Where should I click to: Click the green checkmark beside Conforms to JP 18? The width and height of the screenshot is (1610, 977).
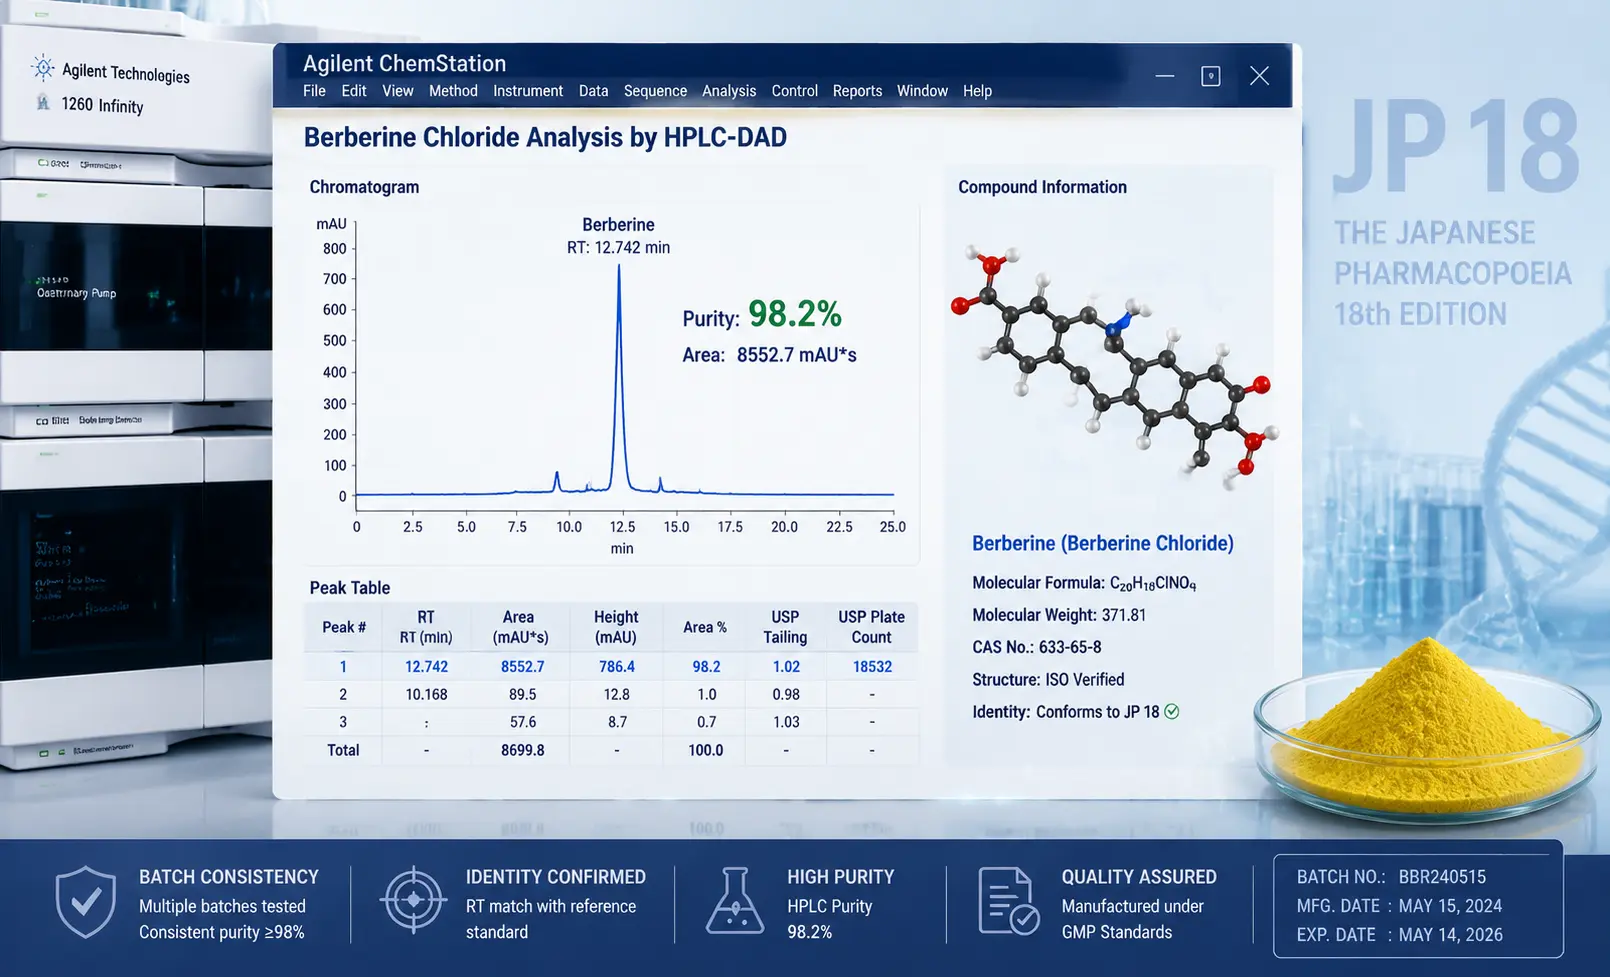(x=1172, y=712)
